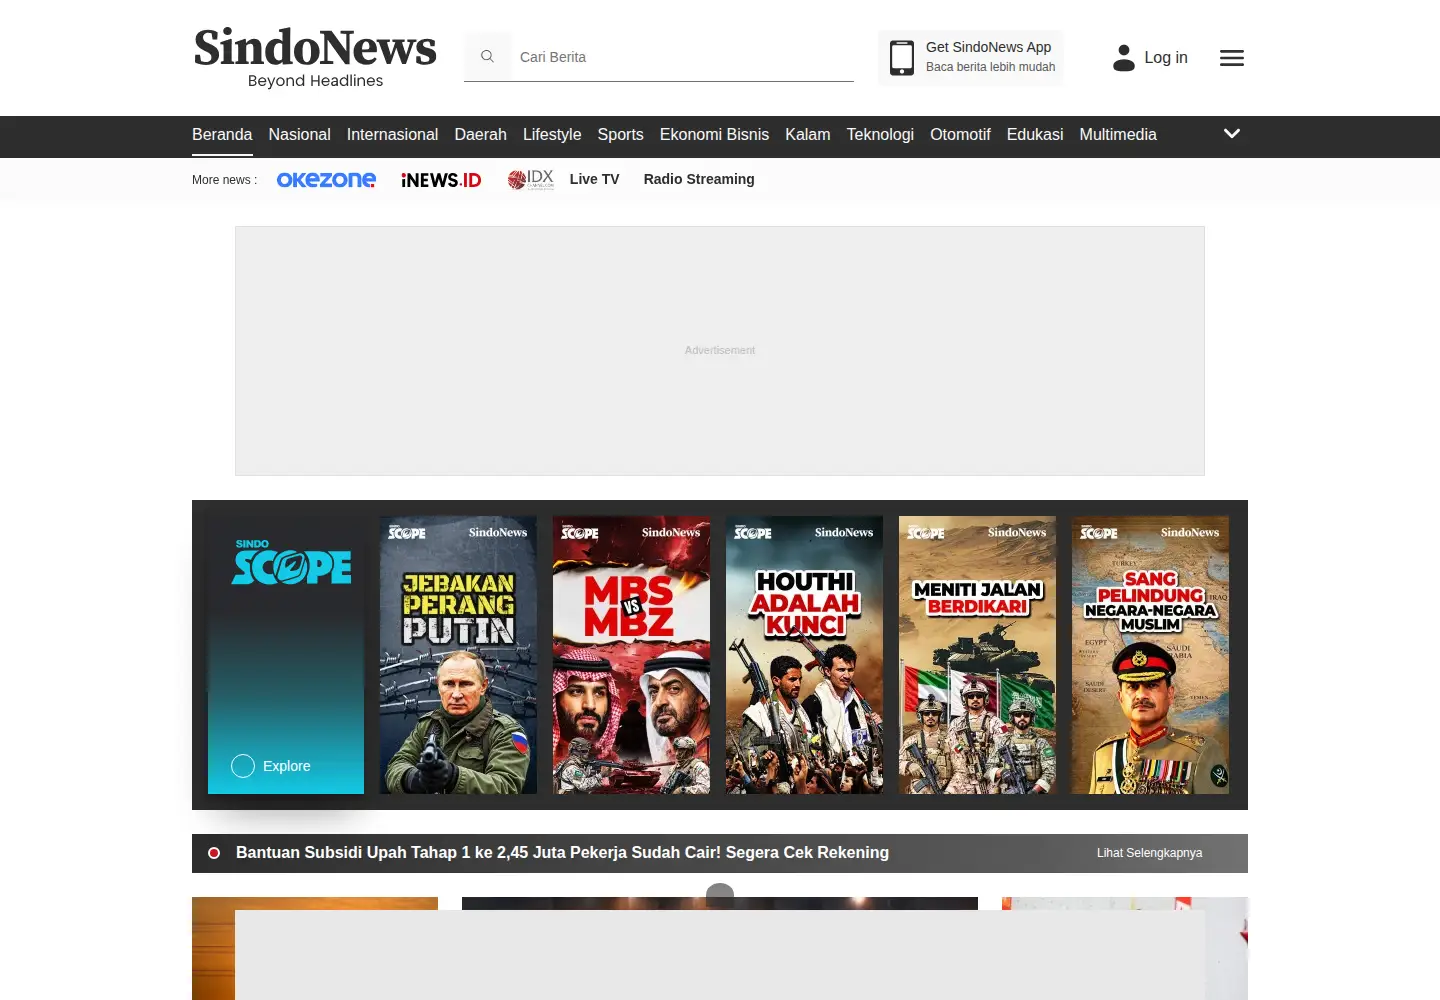Select the Beranda tab
The height and width of the screenshot is (1000, 1440).
tap(222, 135)
